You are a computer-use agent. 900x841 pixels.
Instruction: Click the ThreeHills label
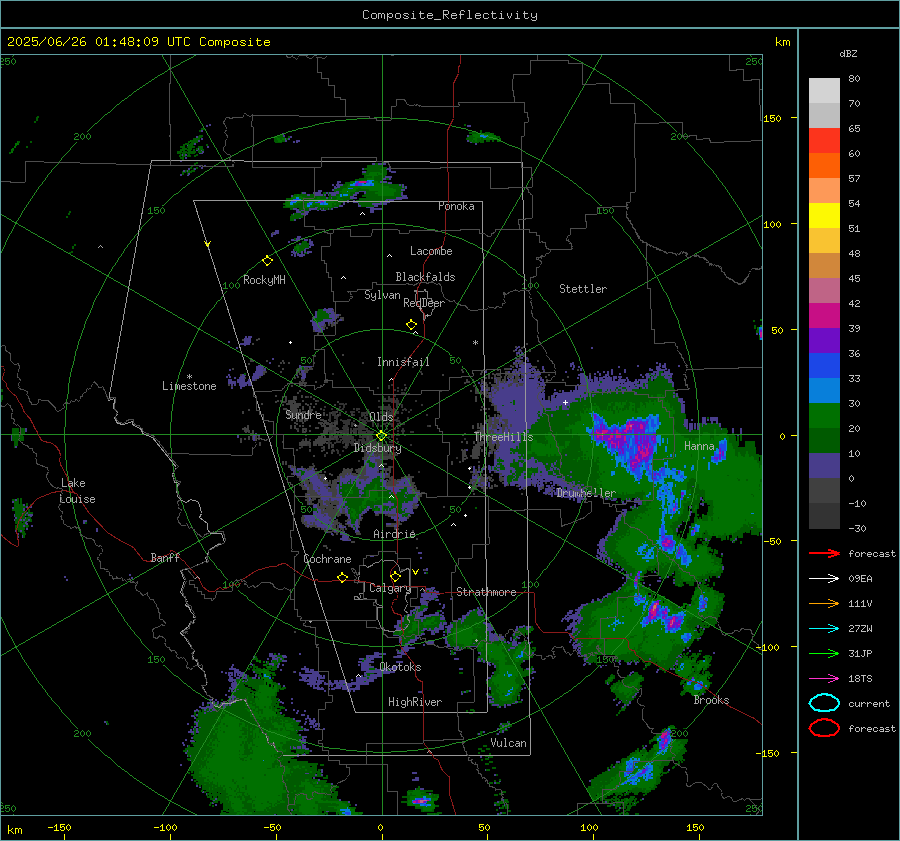[x=503, y=437]
